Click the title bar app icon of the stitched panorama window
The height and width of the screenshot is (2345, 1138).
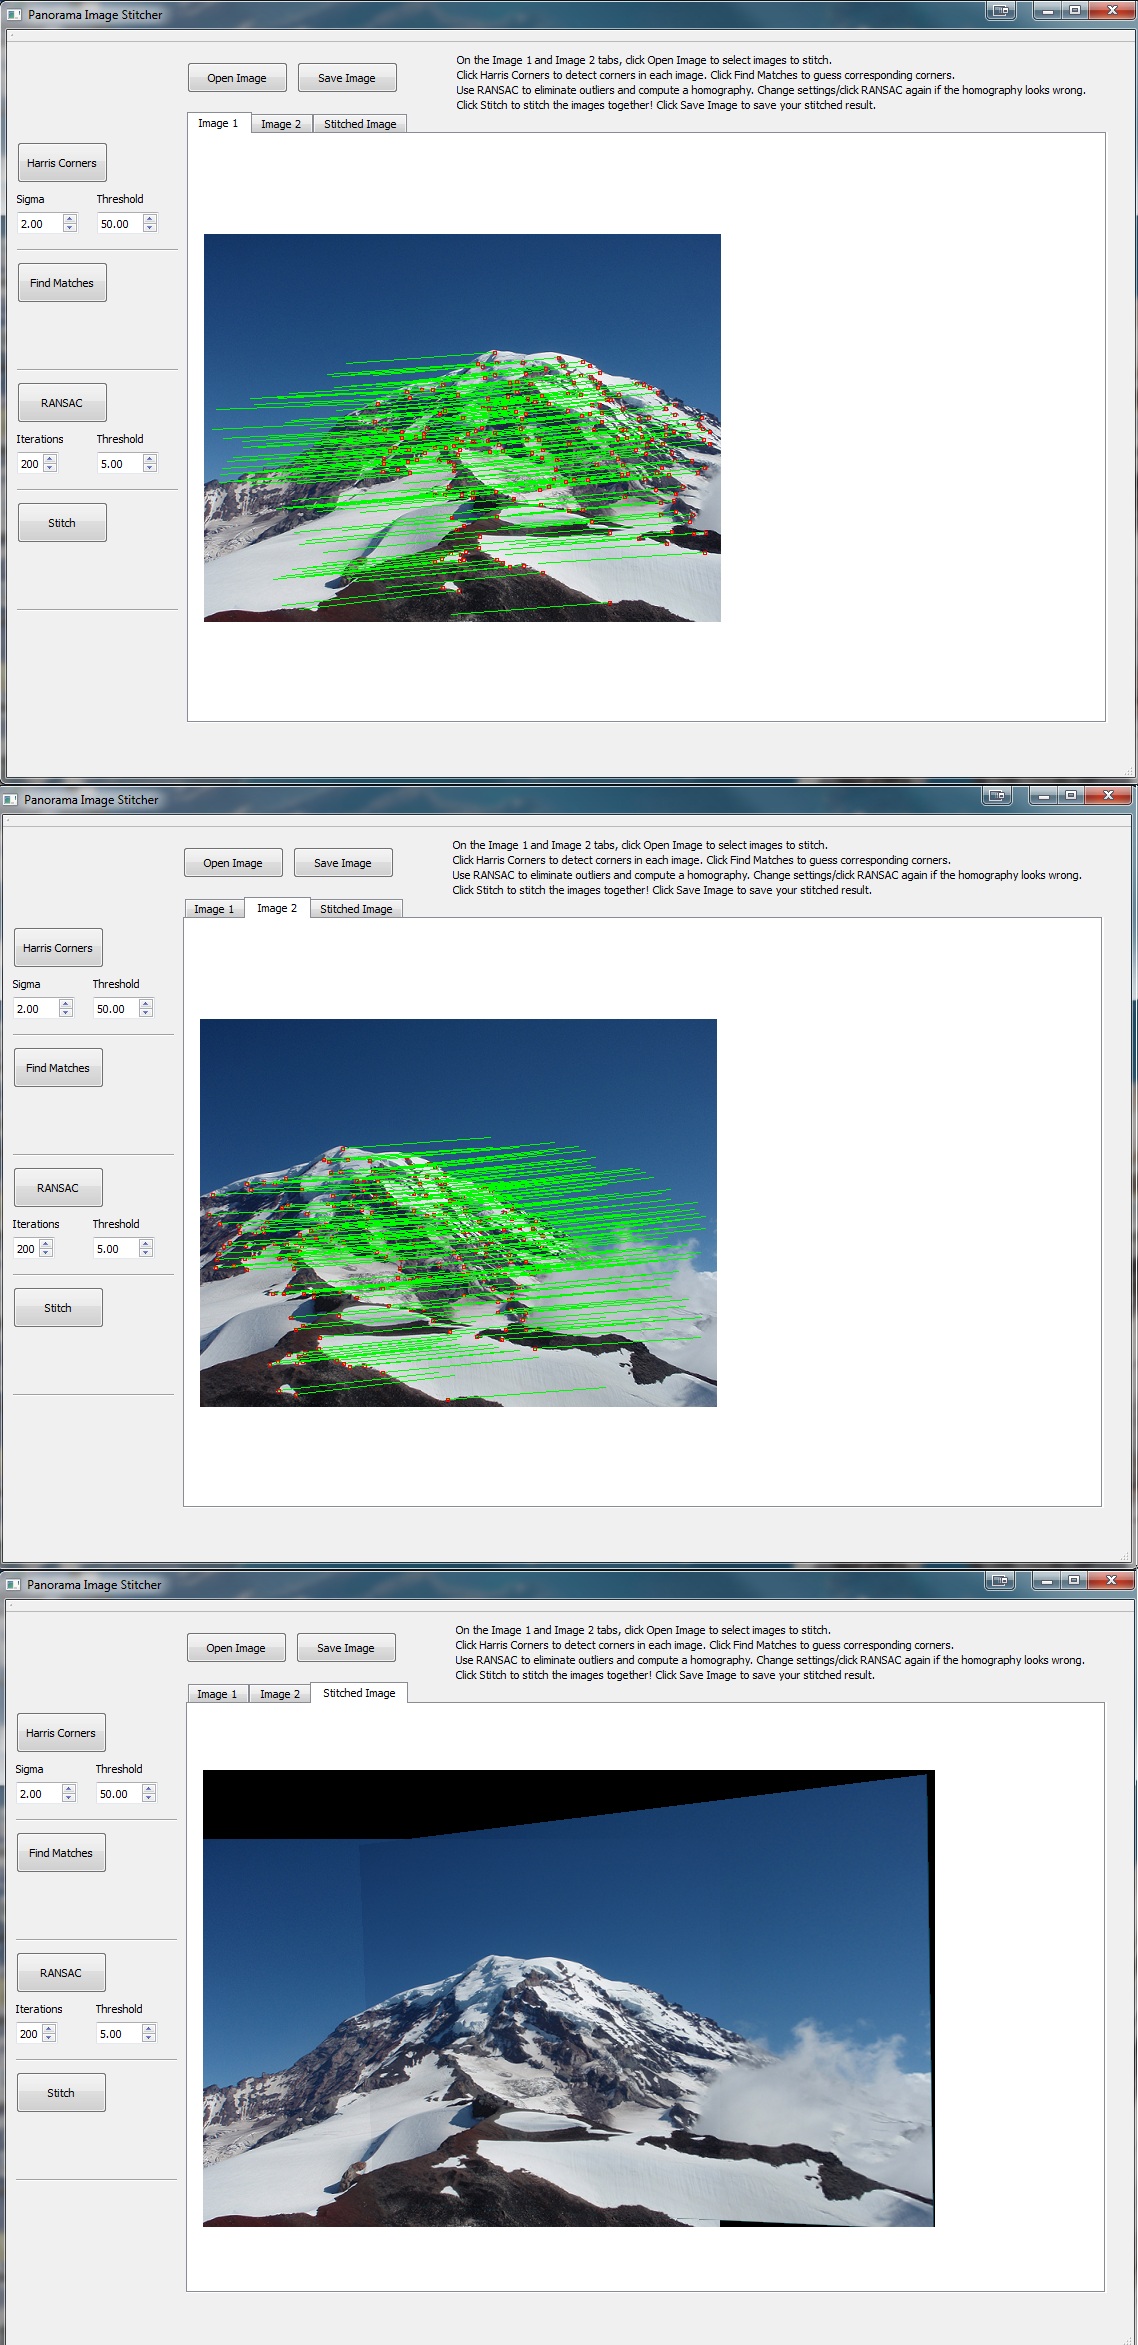[13, 1585]
